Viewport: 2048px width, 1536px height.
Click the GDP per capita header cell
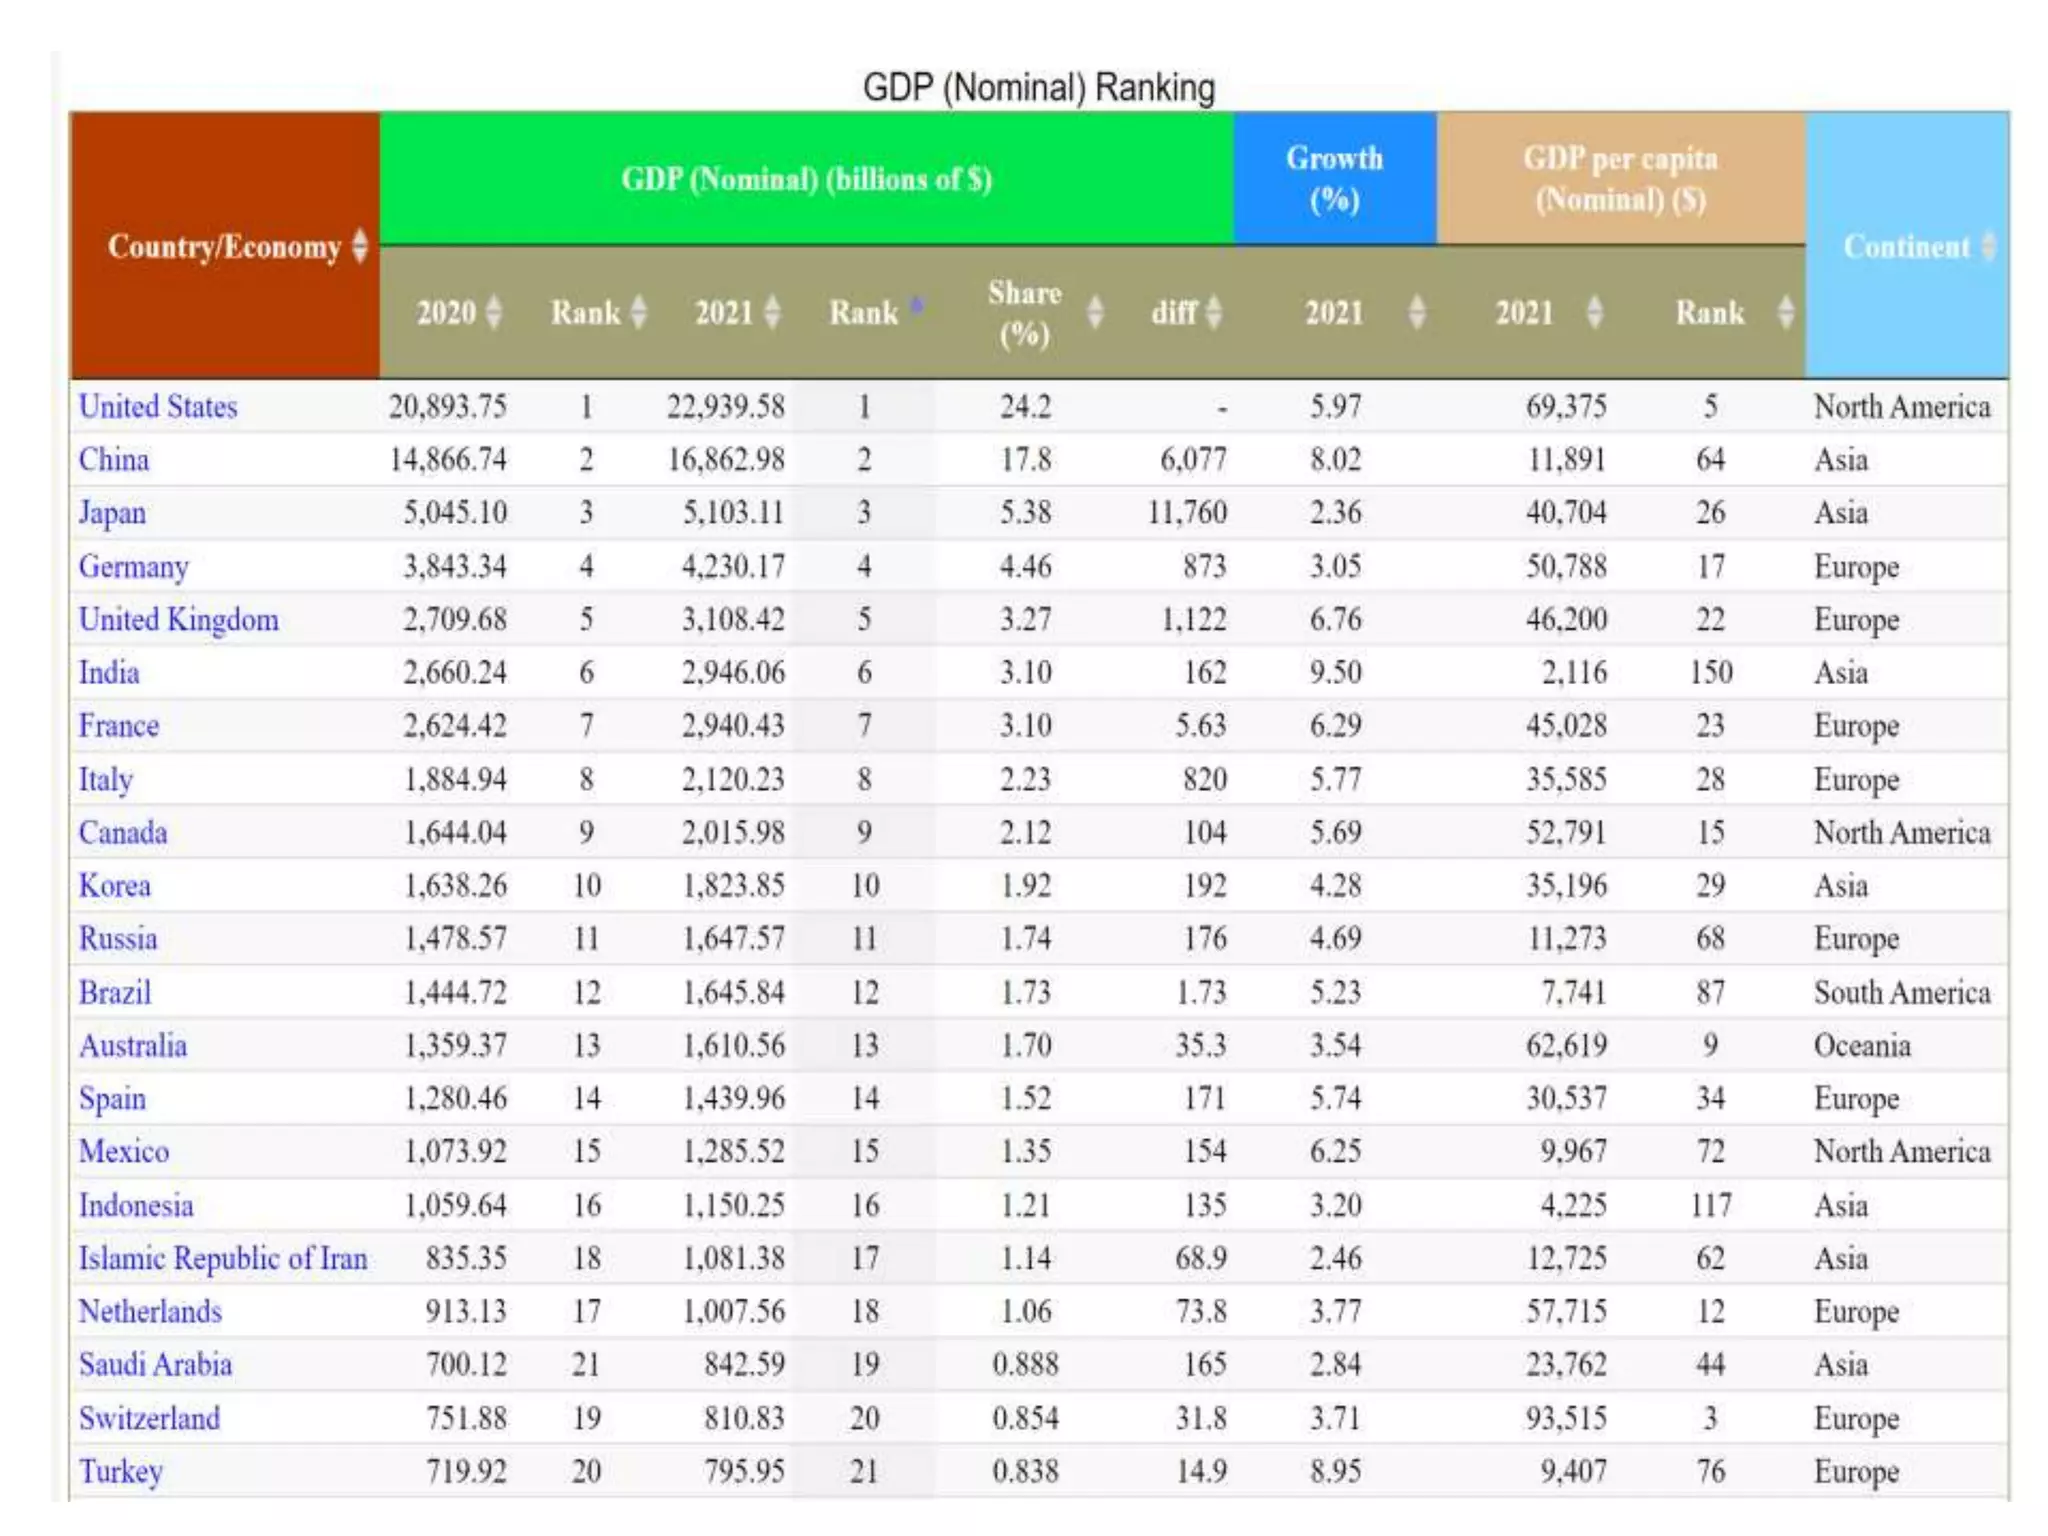coord(1620,179)
